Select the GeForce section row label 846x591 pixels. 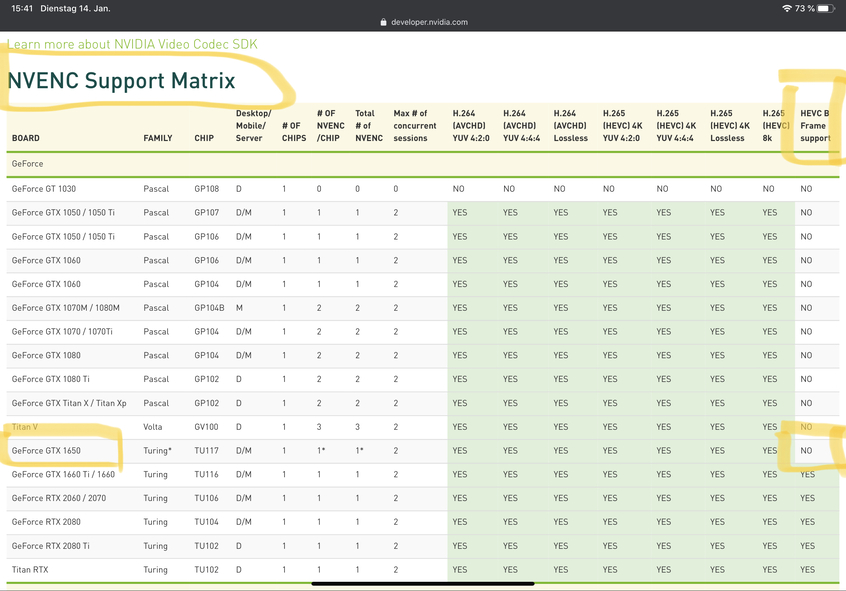click(28, 164)
